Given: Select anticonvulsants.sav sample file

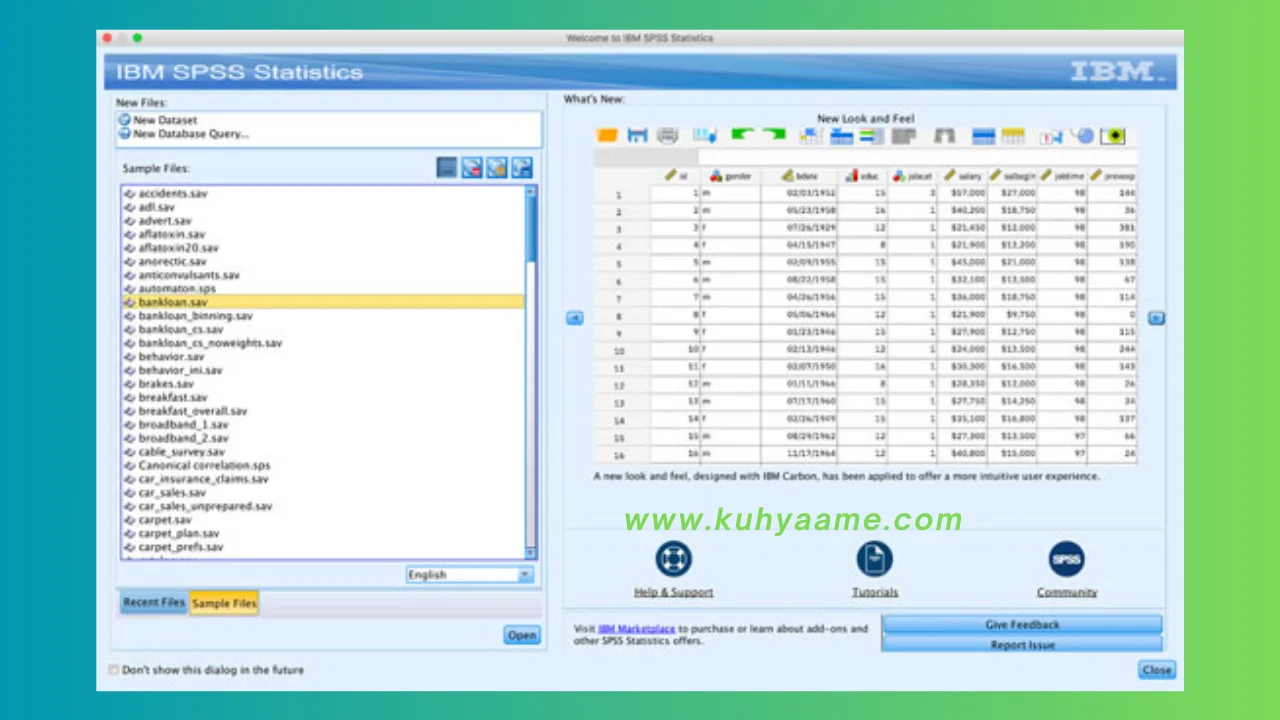Looking at the screenshot, I should 322,275.
